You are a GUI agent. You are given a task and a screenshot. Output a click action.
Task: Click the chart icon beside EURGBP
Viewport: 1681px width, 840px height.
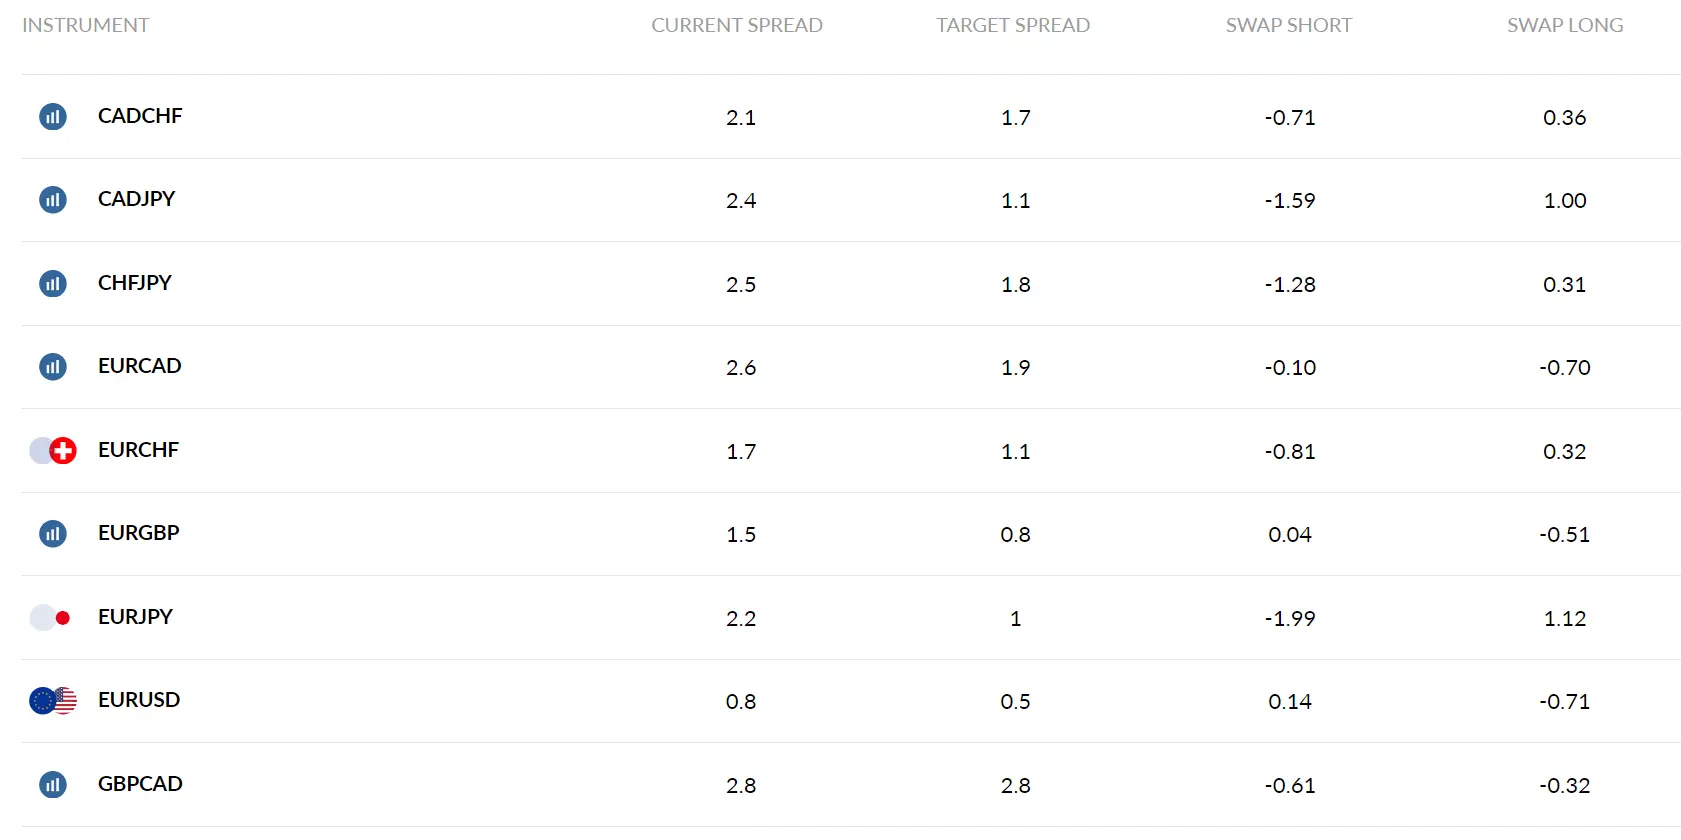point(53,534)
